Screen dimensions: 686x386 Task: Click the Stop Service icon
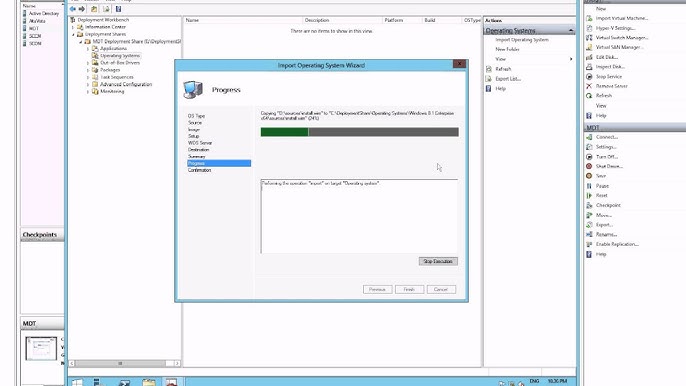click(x=589, y=76)
